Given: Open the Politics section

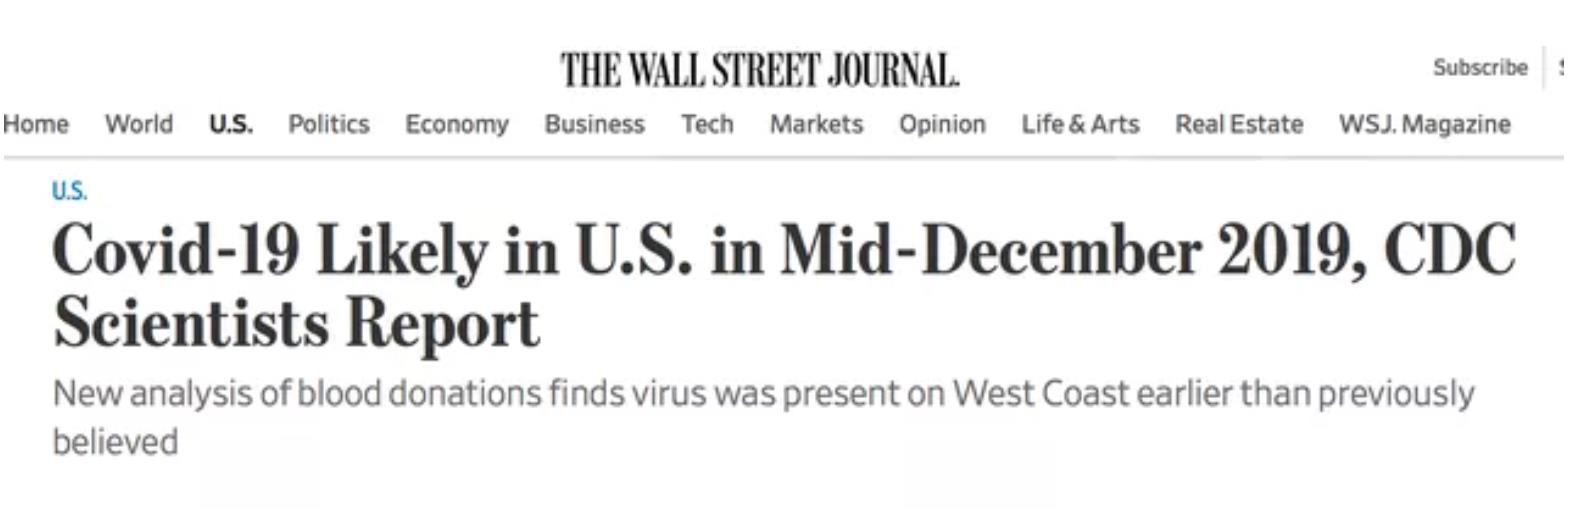Looking at the screenshot, I should pos(329,124).
